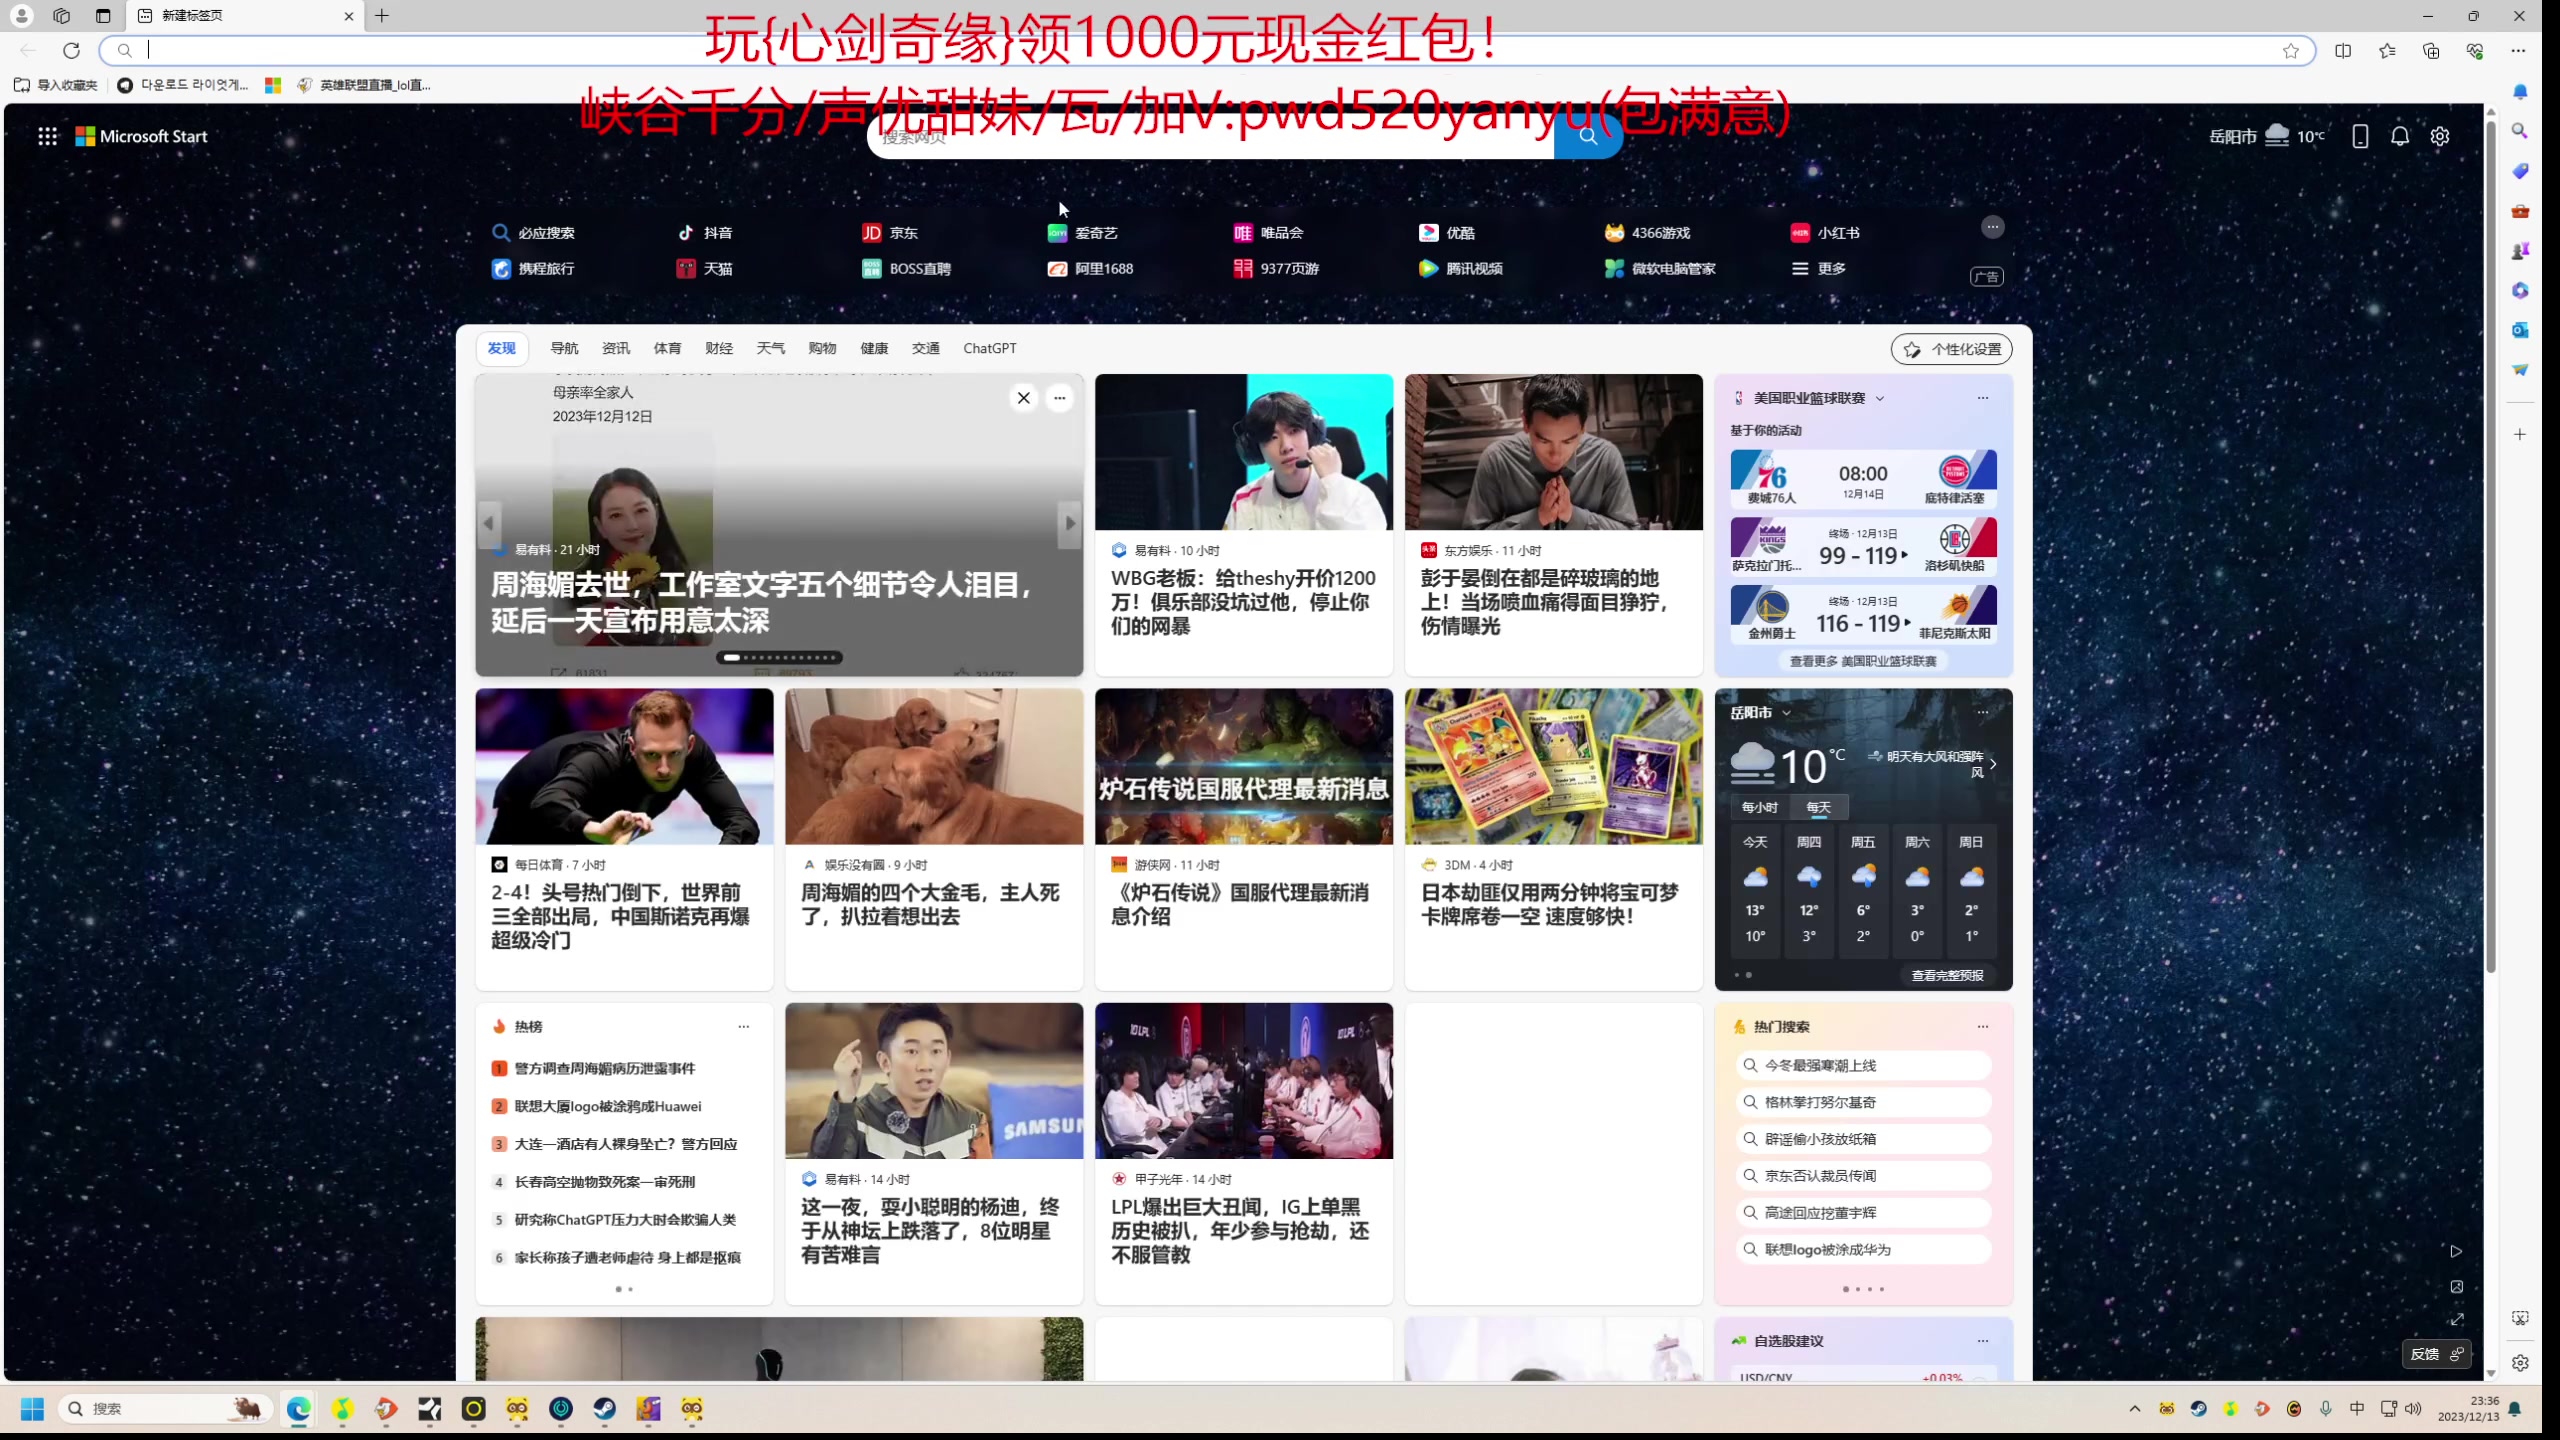Viewport: 2560px width, 1440px height.
Task: Open the 京东 quick link
Action: pyautogui.click(x=890, y=232)
